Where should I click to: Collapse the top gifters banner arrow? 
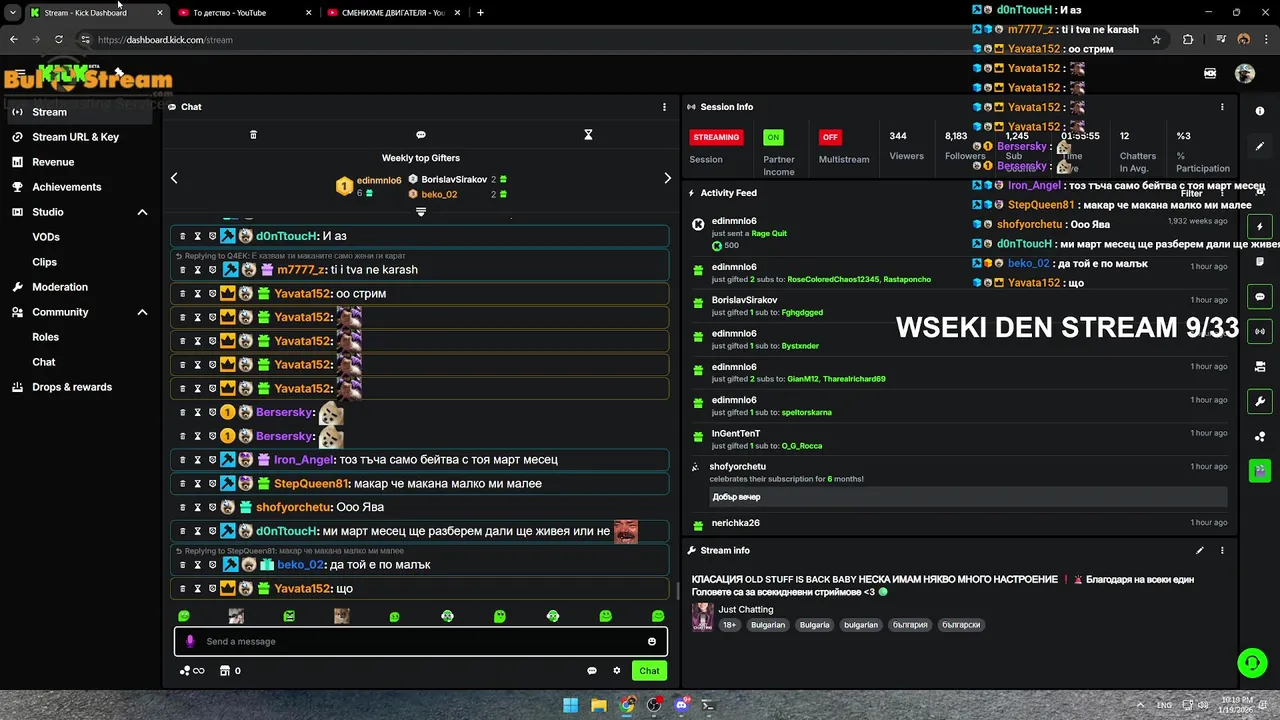[x=421, y=211]
